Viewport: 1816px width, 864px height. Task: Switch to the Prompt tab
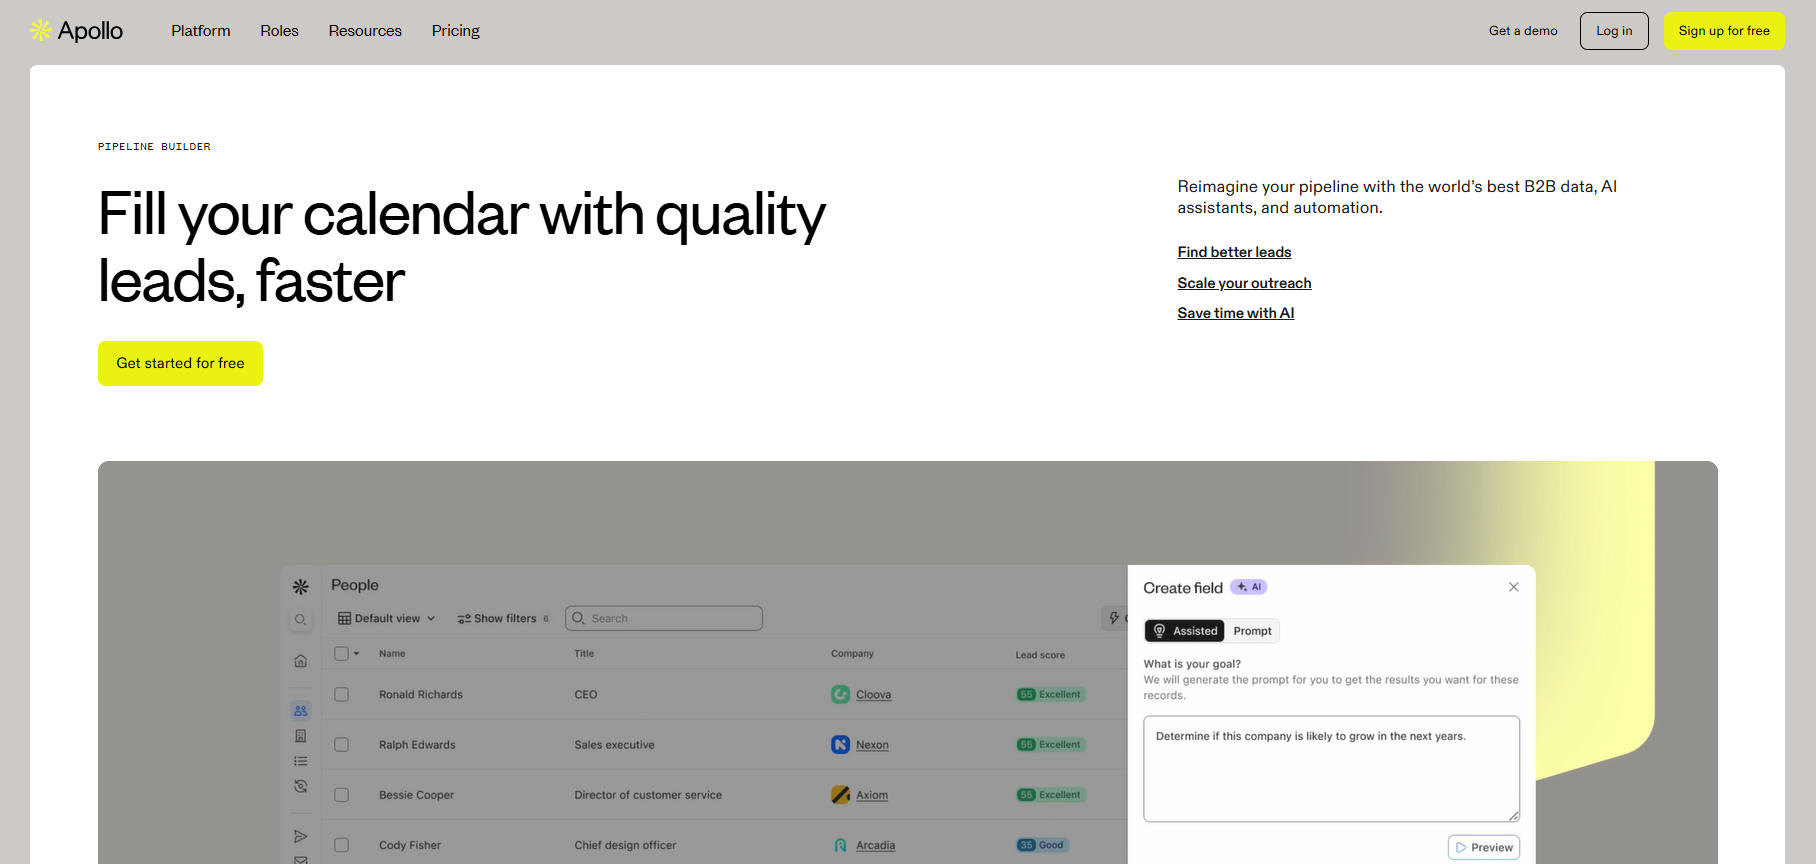[x=1252, y=631]
